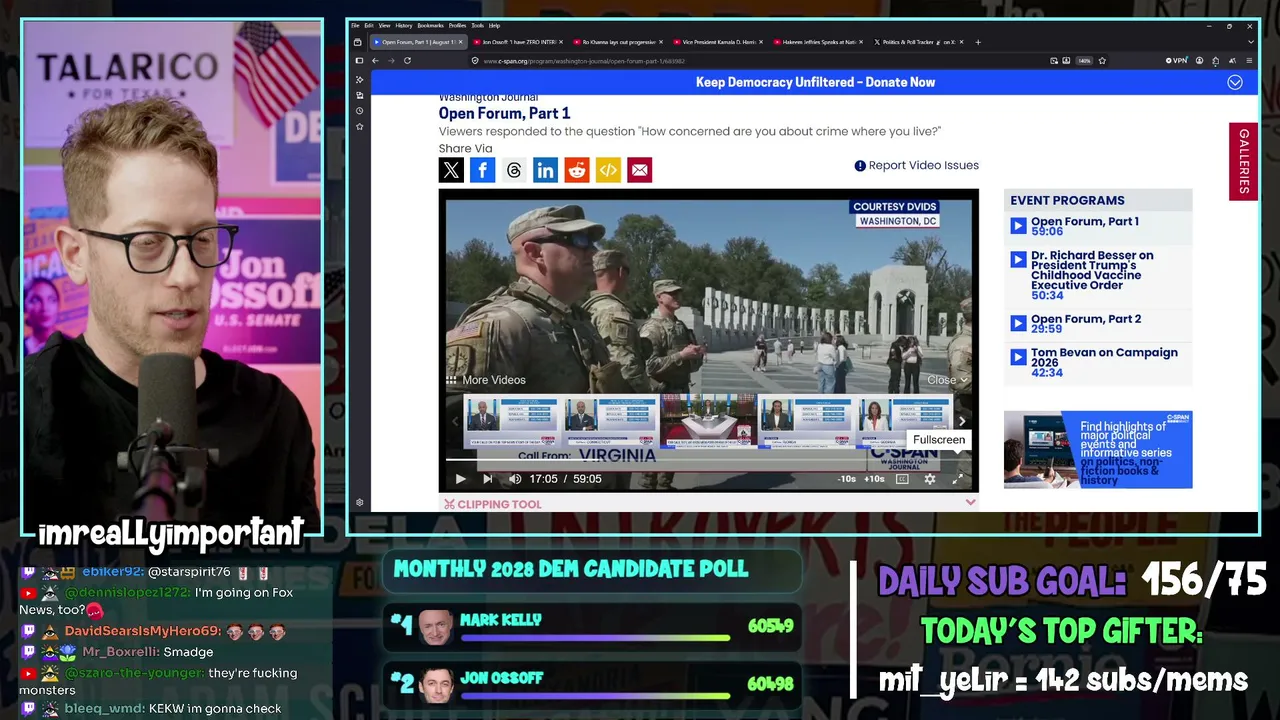1280x720 pixels.
Task: Switch to the Politics & Poll Tracker tab
Action: (917, 42)
